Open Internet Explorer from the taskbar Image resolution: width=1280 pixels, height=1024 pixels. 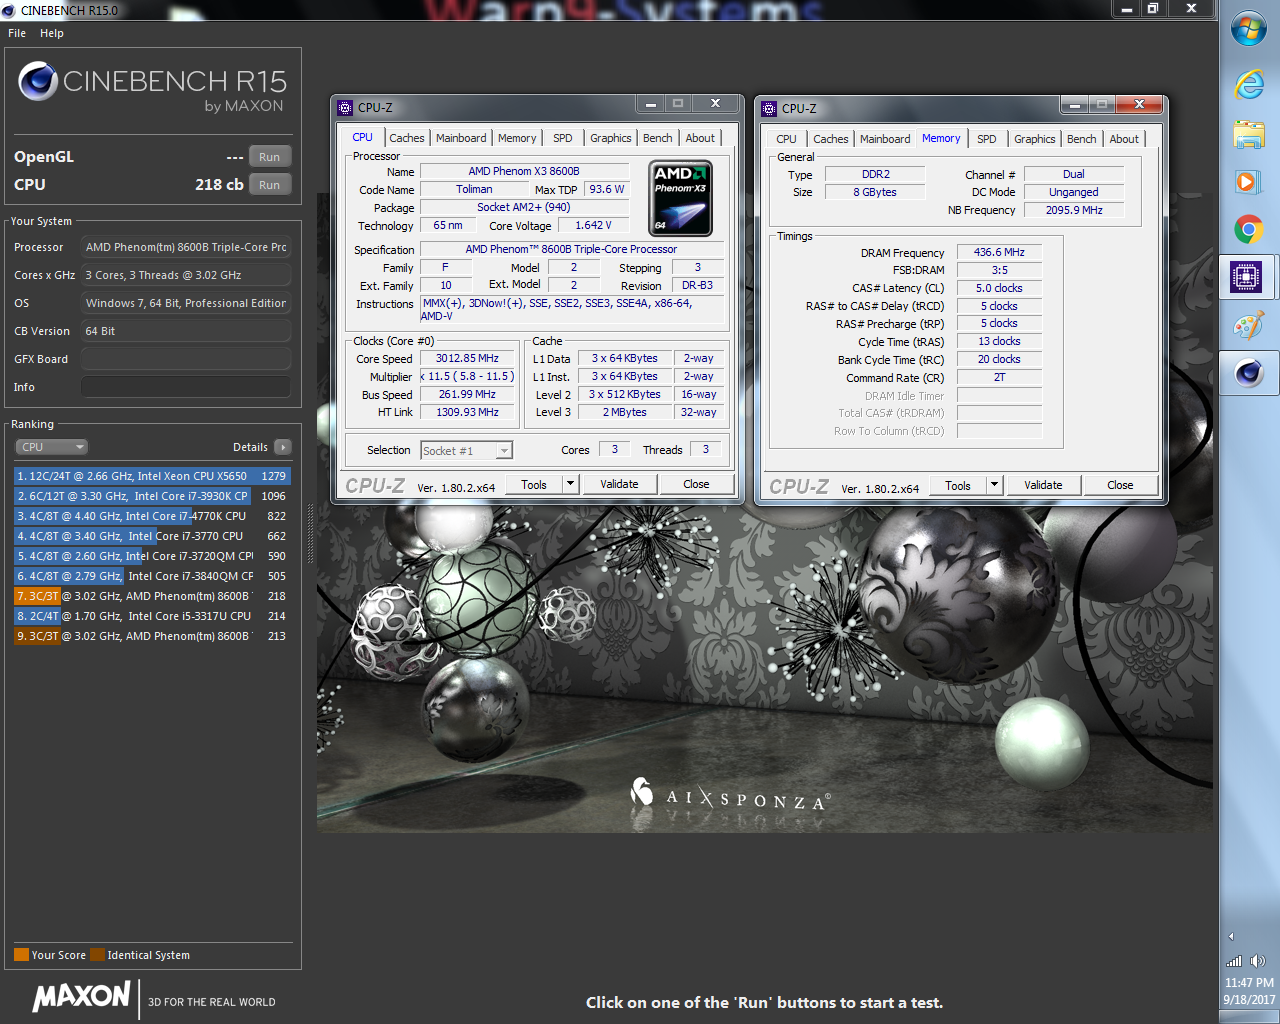pyautogui.click(x=1248, y=85)
